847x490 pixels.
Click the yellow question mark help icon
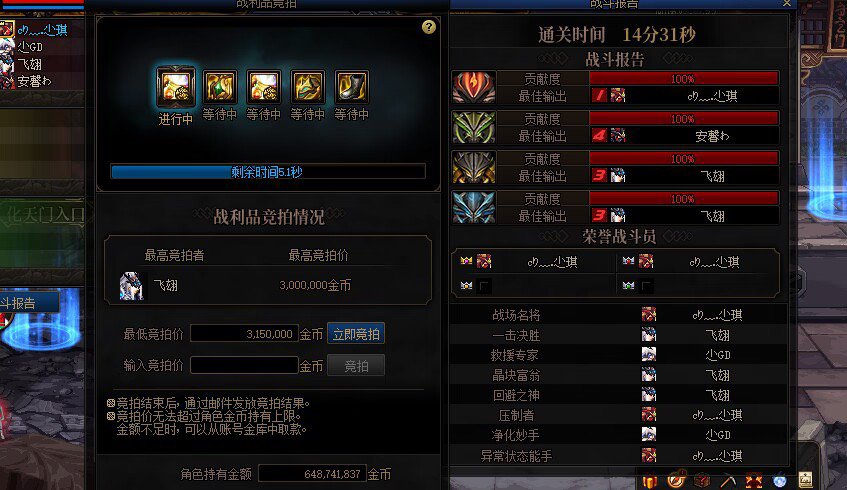(x=428, y=27)
